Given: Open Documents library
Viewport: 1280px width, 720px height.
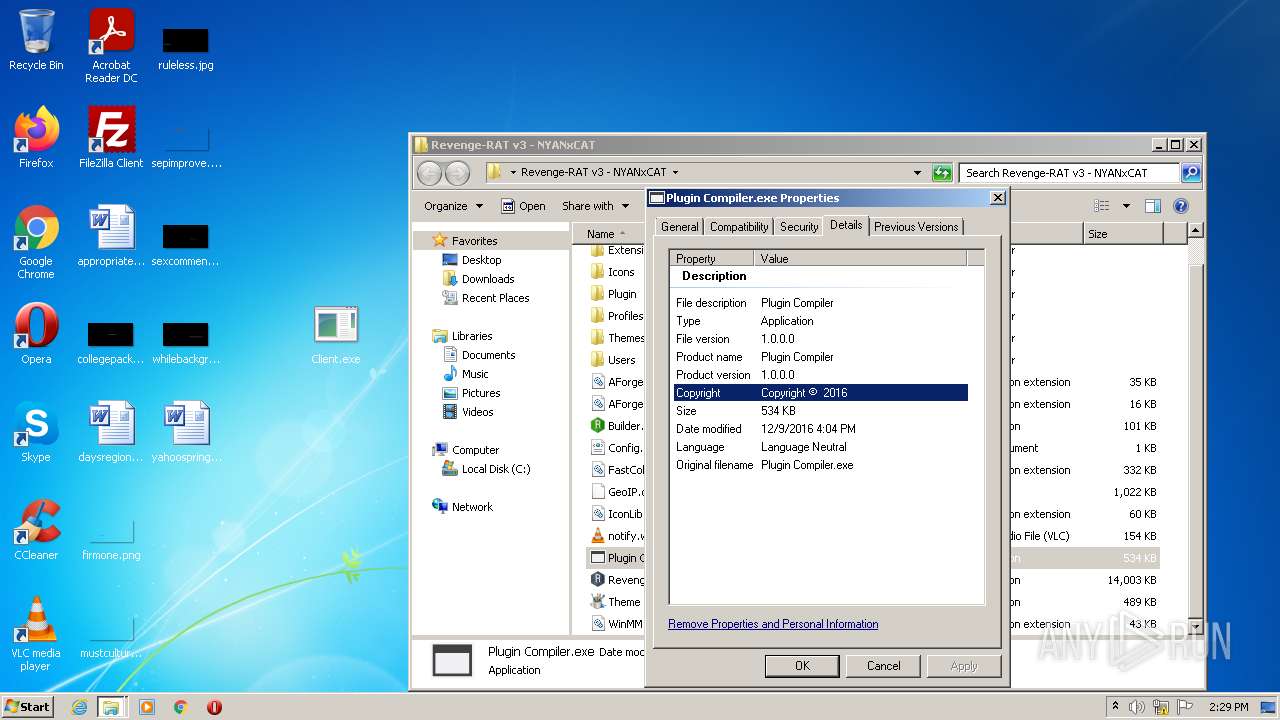Looking at the screenshot, I should 488,355.
